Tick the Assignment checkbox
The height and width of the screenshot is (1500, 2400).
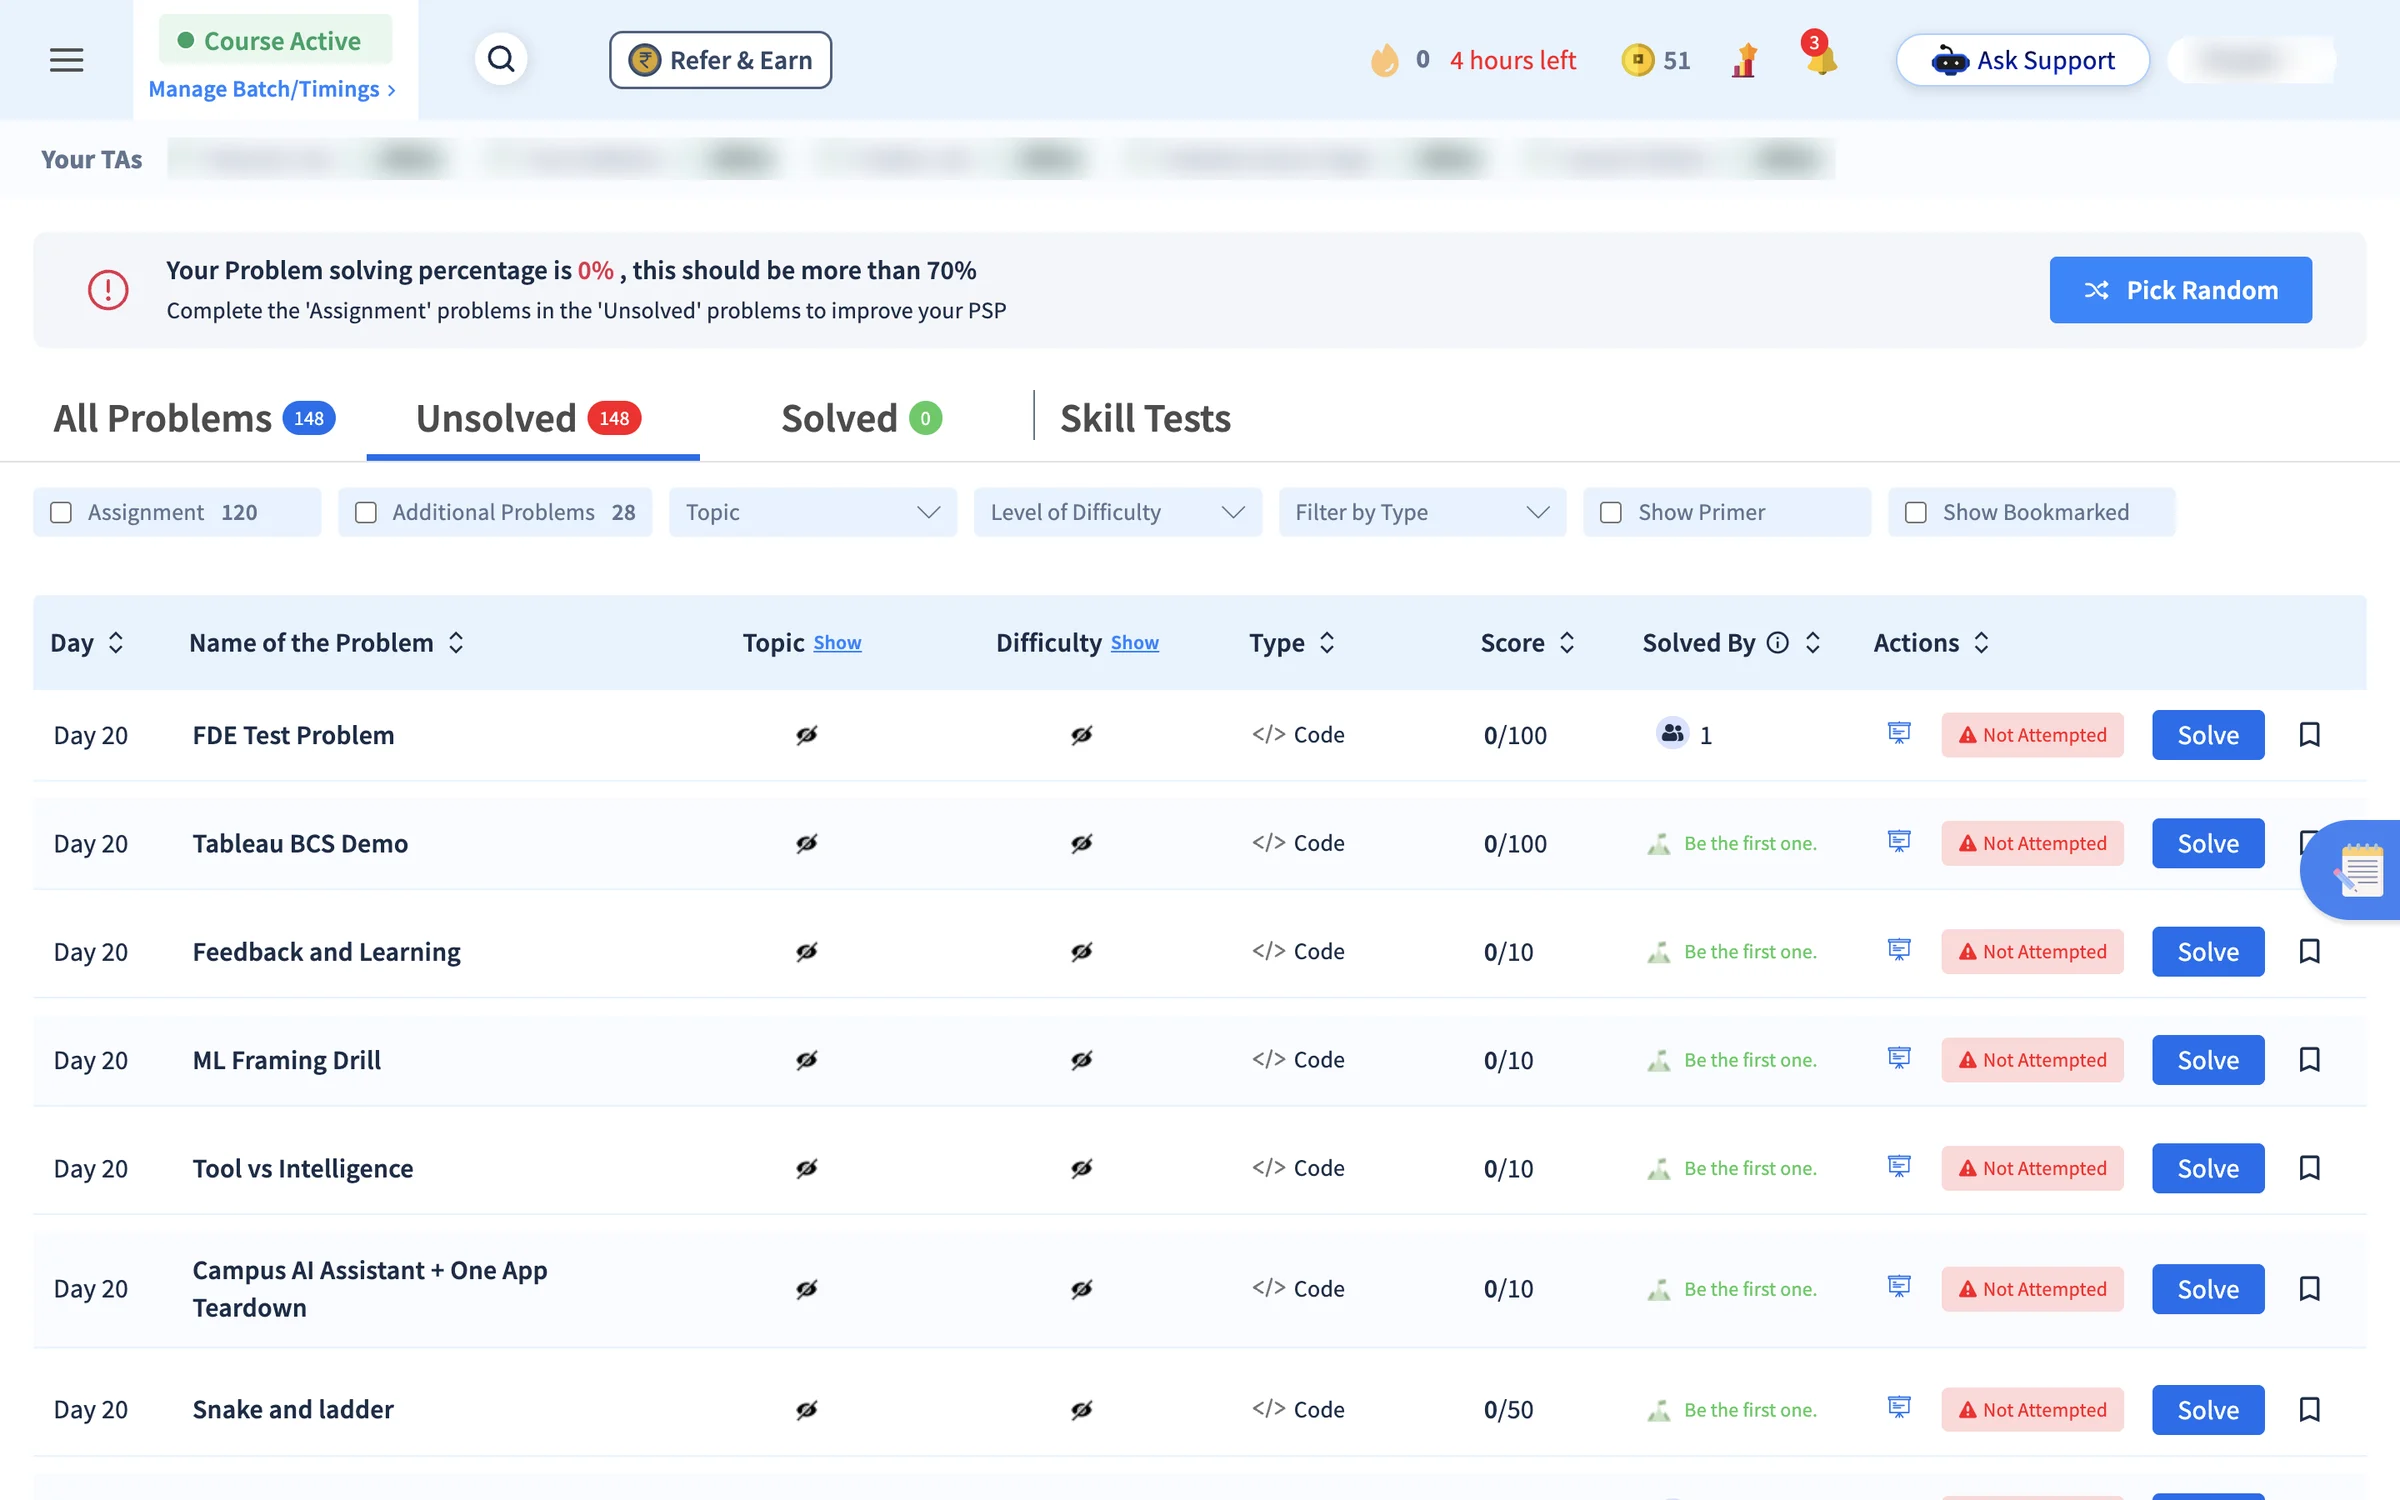tap(61, 512)
